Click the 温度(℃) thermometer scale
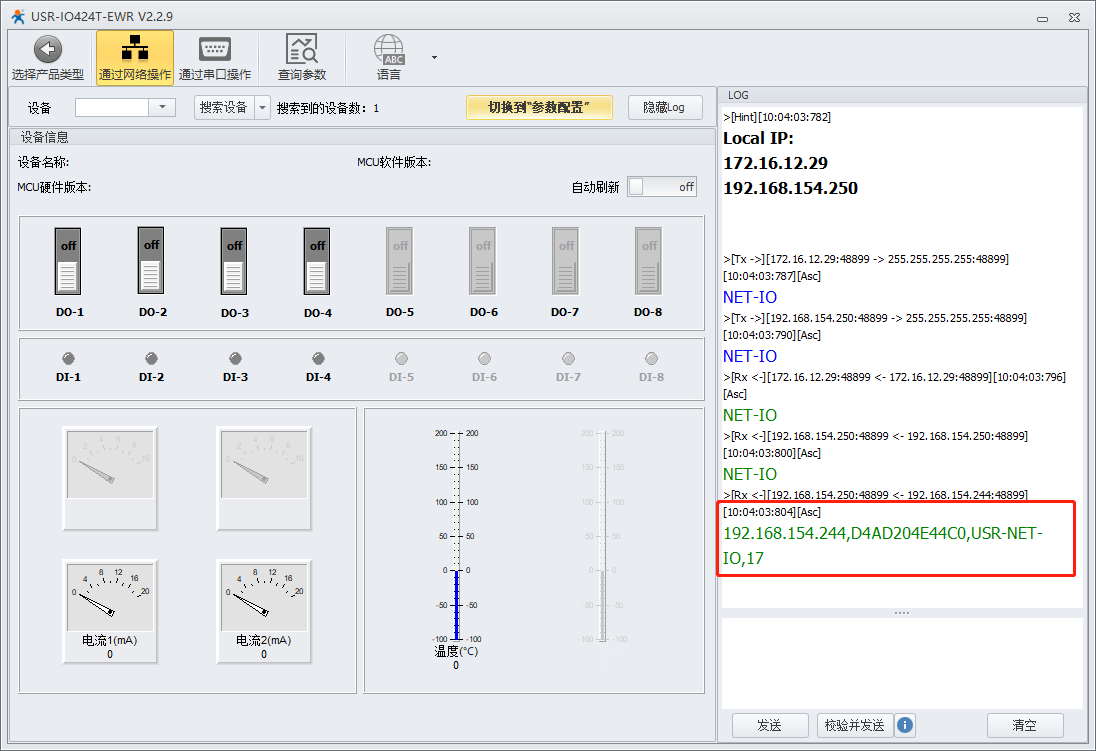The height and width of the screenshot is (751, 1096). (x=456, y=536)
